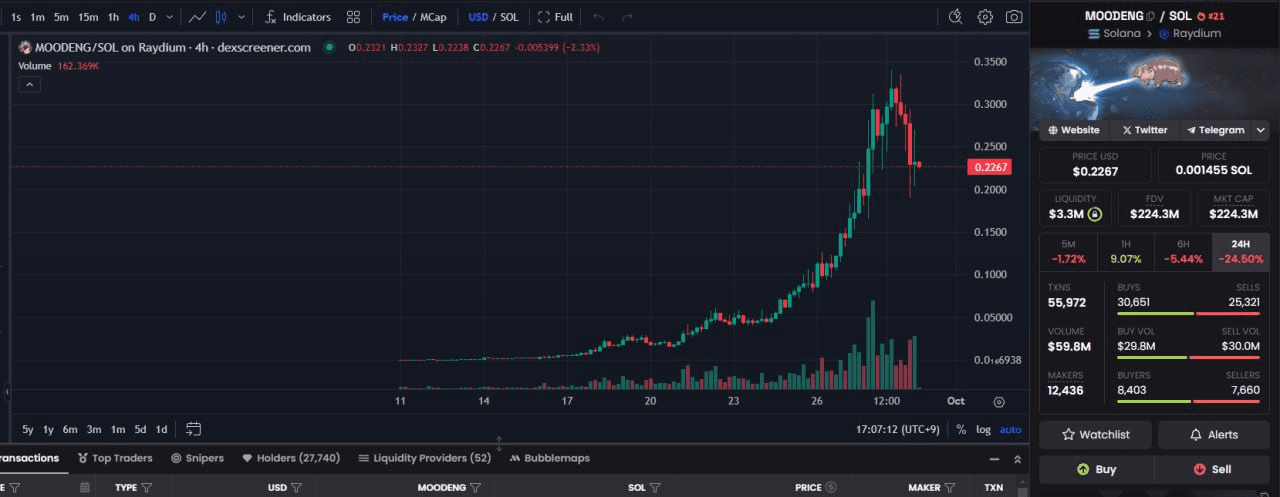Open the Bubblemaps tab

tap(550, 458)
